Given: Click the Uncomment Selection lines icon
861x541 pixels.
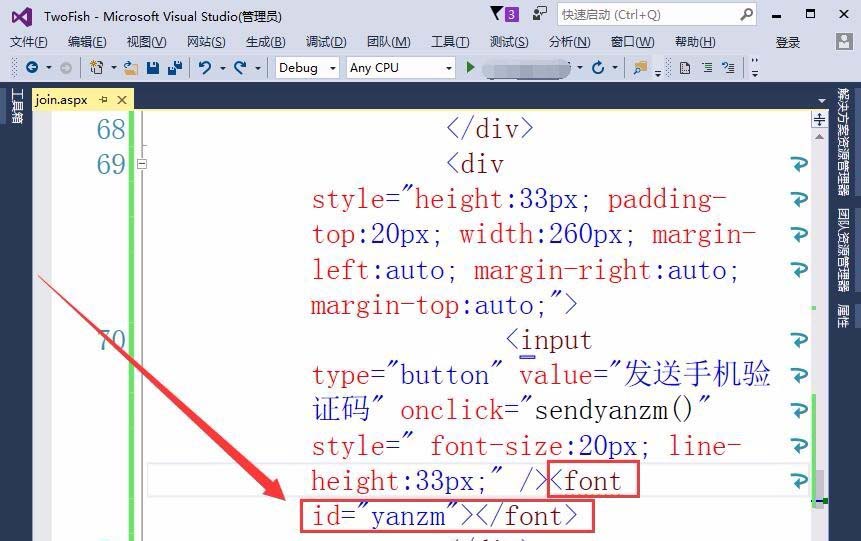Looking at the screenshot, I should (729, 68).
